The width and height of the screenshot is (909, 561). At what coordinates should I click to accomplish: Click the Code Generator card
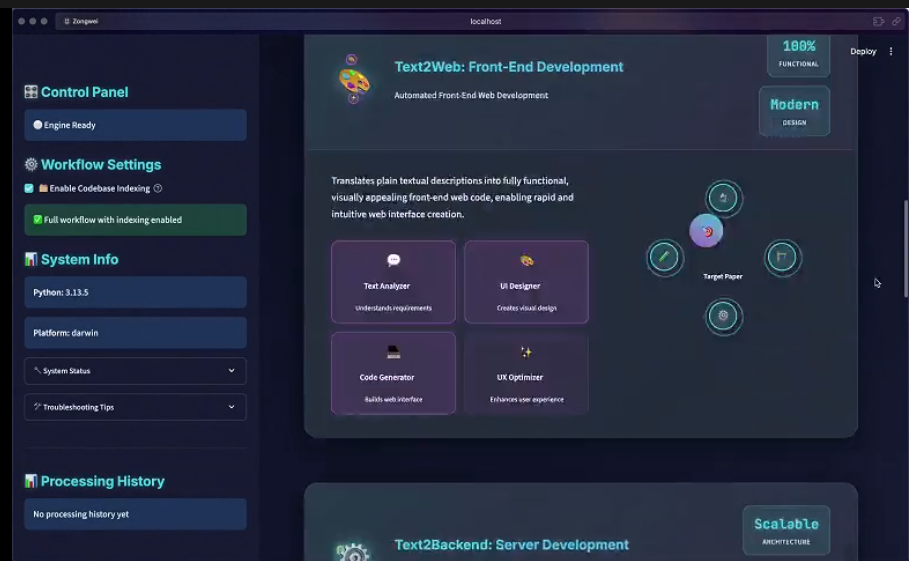394,373
